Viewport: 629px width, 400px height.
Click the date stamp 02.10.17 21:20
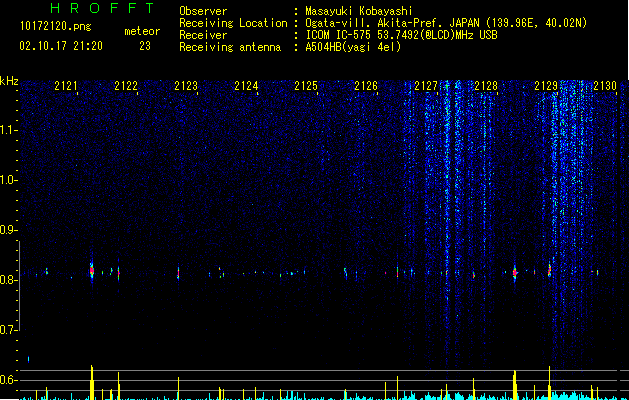61,46
